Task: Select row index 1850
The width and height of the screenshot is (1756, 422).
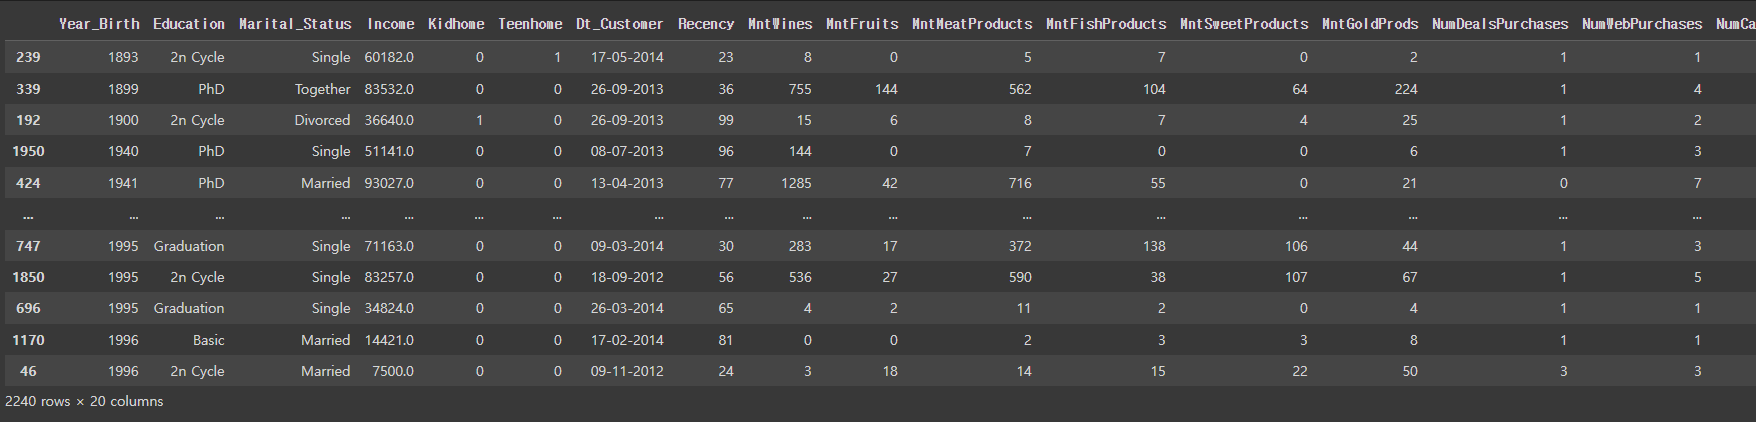Action: tap(28, 277)
